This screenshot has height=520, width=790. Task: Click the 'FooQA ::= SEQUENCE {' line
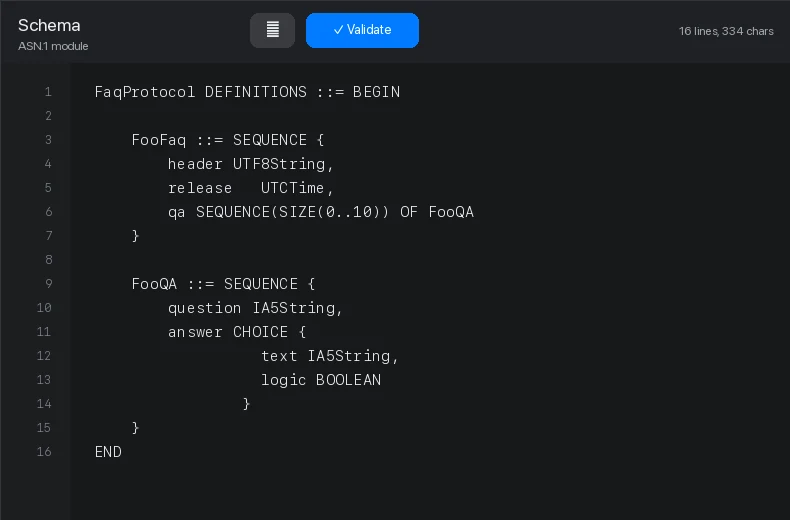223,284
